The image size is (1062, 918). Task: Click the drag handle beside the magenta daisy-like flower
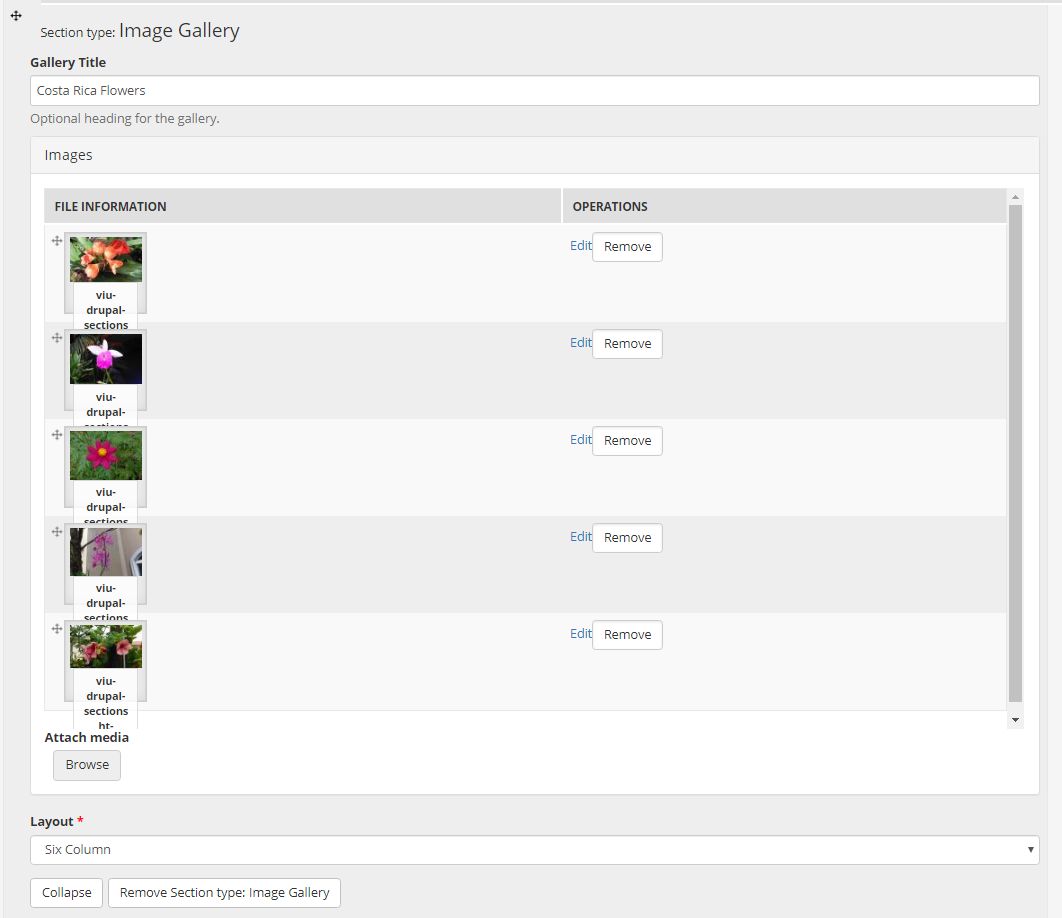pyautogui.click(x=57, y=434)
